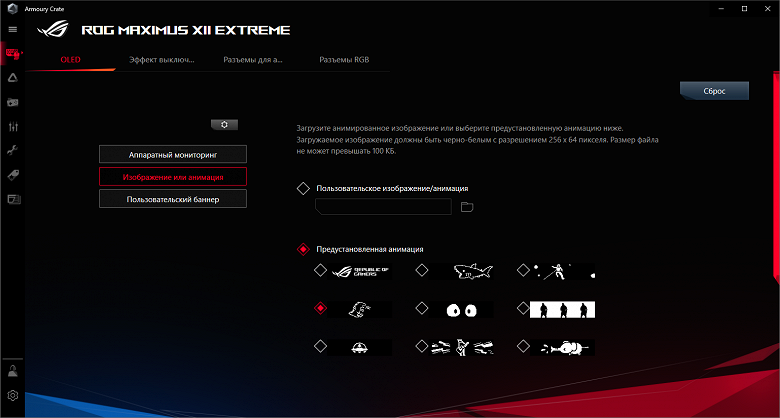Open the Featured deals tag icon
This screenshot has width=780, height=418.
[x=13, y=175]
